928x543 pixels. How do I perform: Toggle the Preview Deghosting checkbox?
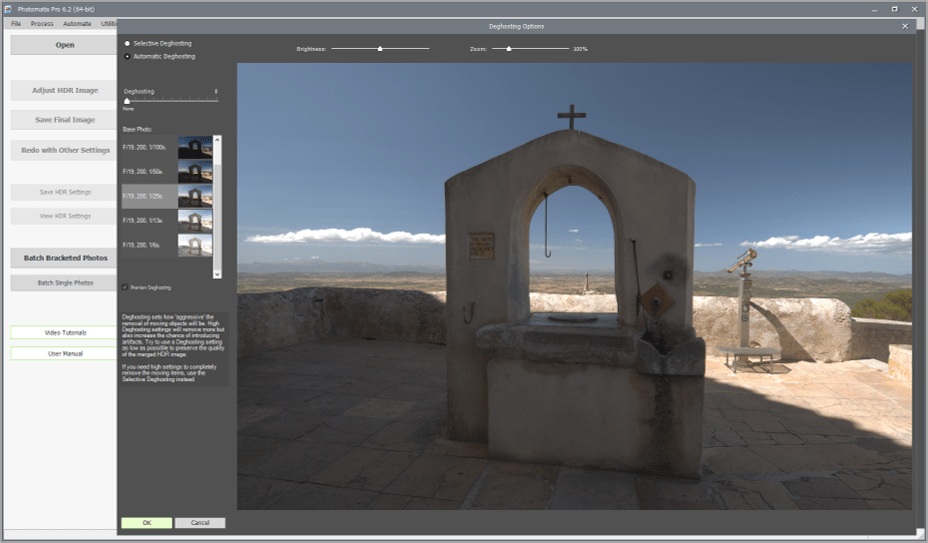[124, 287]
